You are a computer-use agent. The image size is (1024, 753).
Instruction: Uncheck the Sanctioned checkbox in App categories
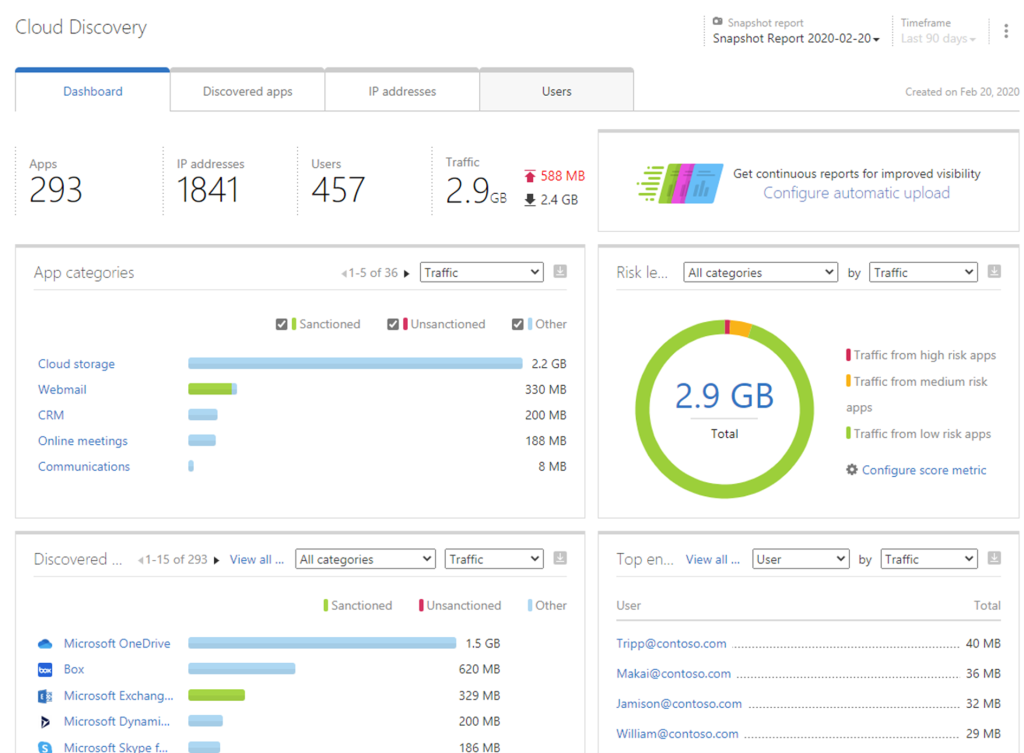[281, 324]
